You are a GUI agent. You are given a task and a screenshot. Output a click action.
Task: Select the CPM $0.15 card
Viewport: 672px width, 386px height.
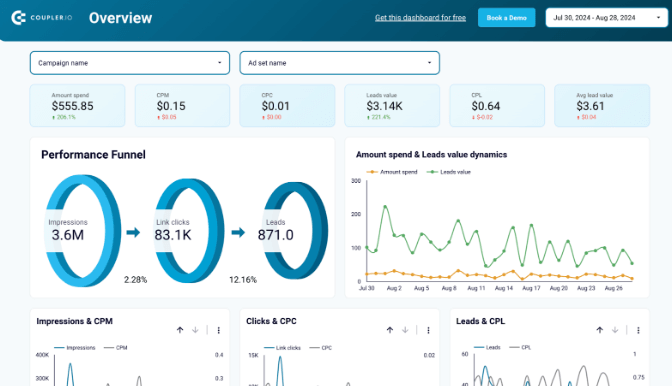click(x=183, y=105)
